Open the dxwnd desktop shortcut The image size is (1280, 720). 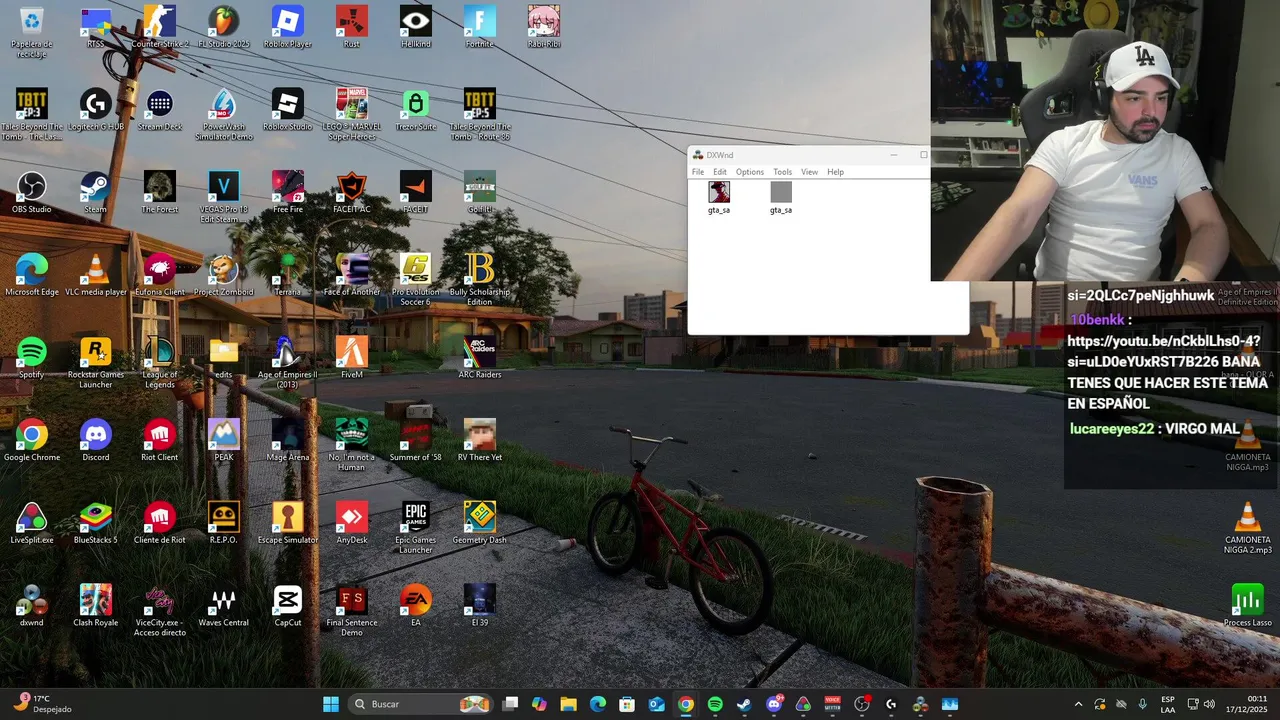point(31,606)
